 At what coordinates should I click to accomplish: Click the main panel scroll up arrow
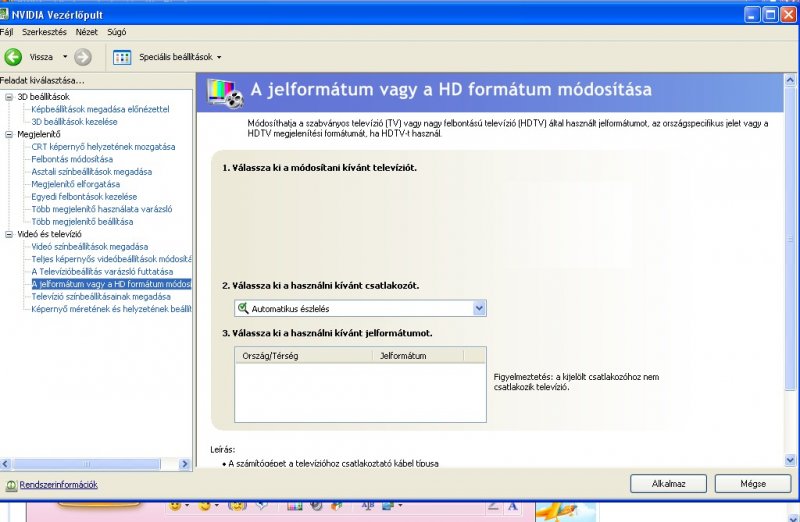pos(790,80)
